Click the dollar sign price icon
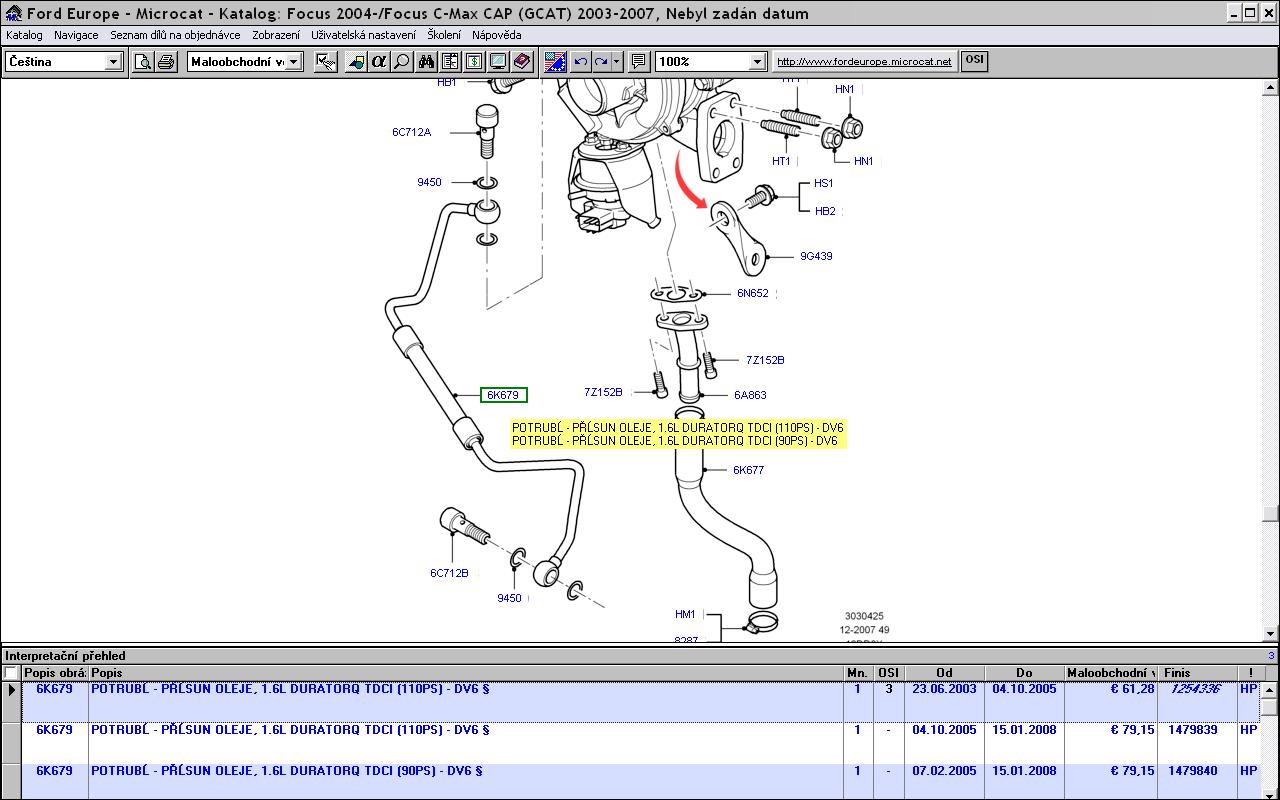 tap(474, 62)
